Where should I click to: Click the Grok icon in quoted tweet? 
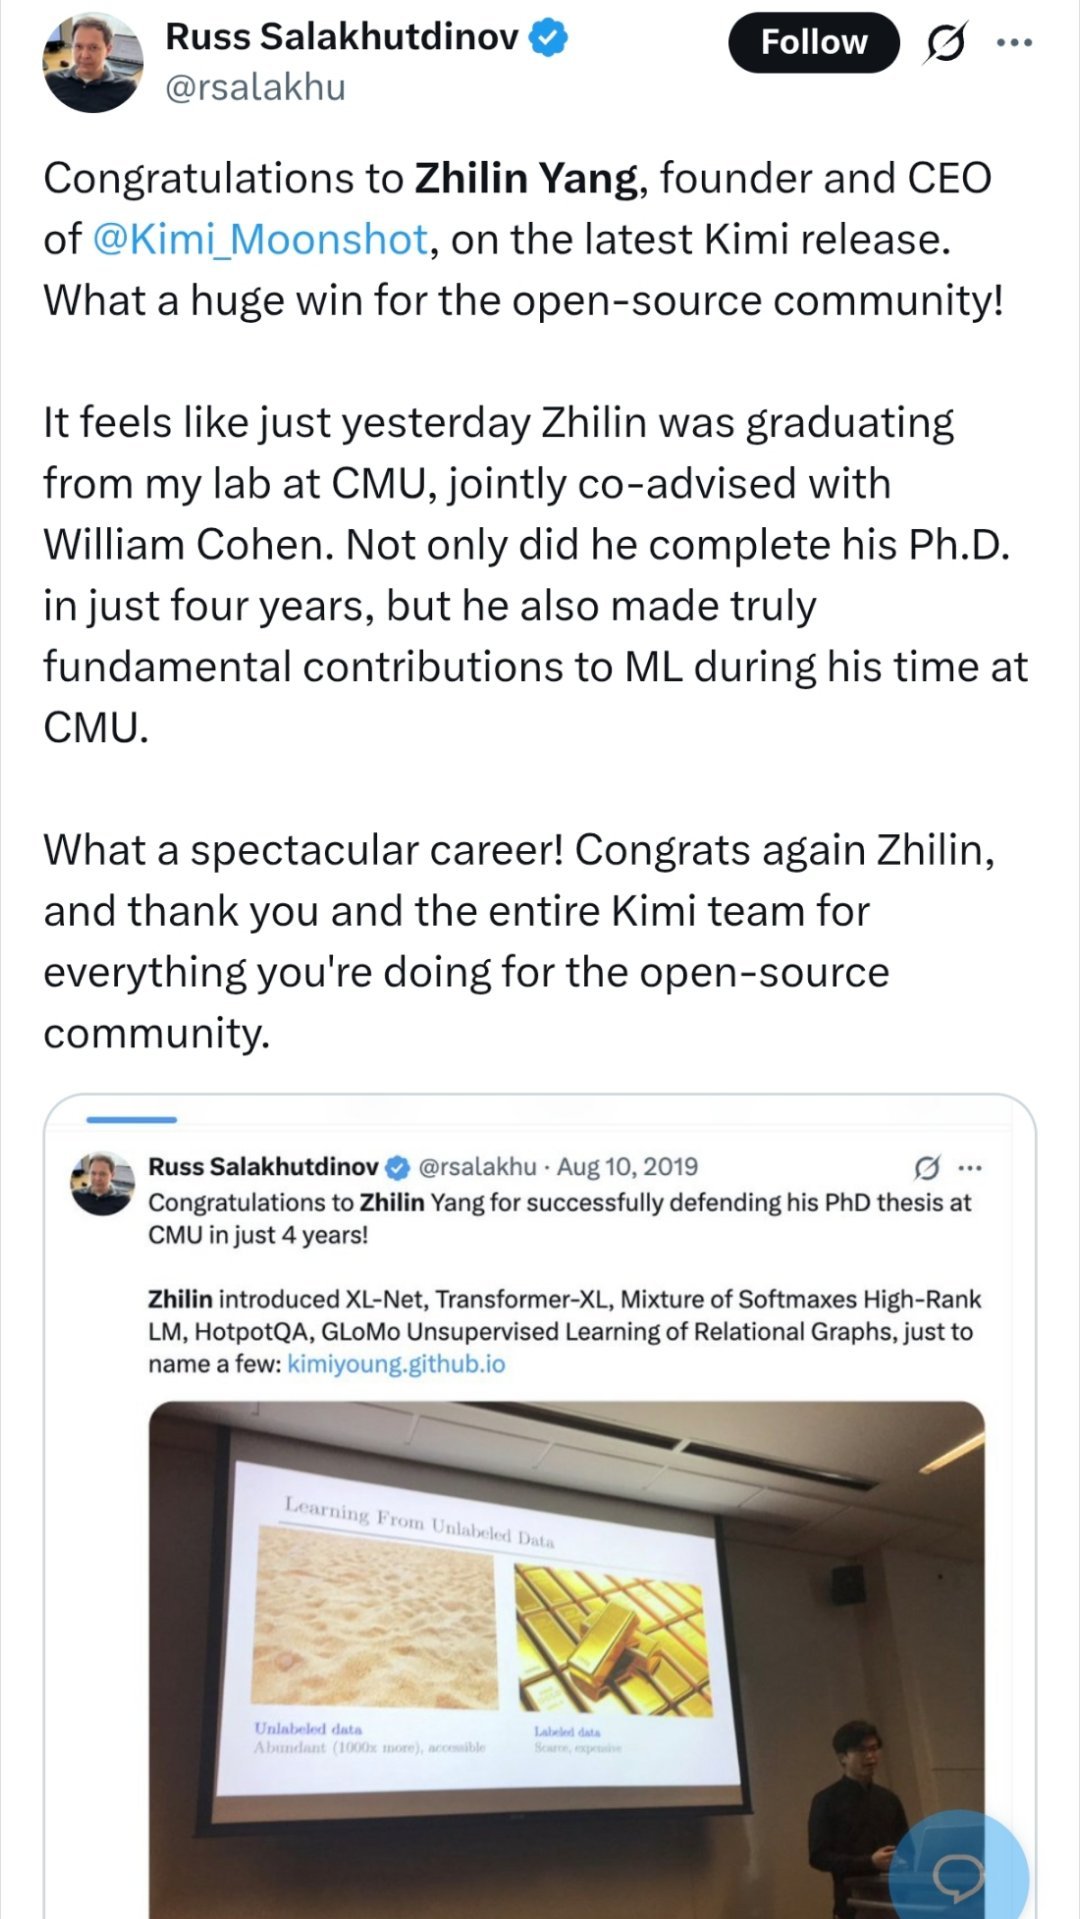pyautogui.click(x=927, y=1167)
